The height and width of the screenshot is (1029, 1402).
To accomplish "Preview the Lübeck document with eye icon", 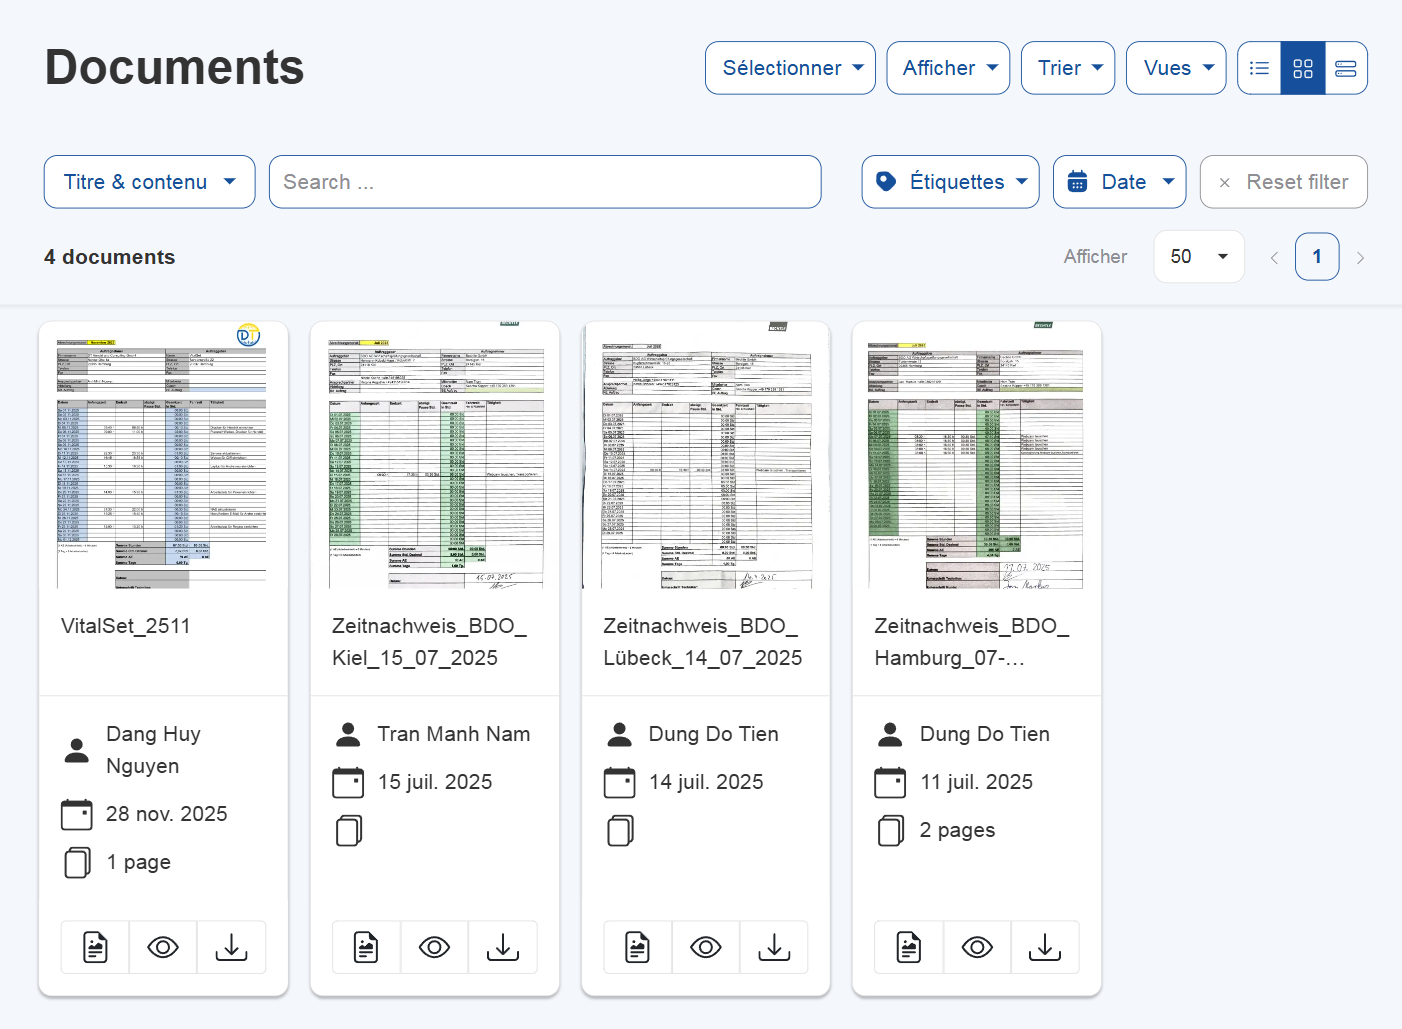I will (x=706, y=947).
